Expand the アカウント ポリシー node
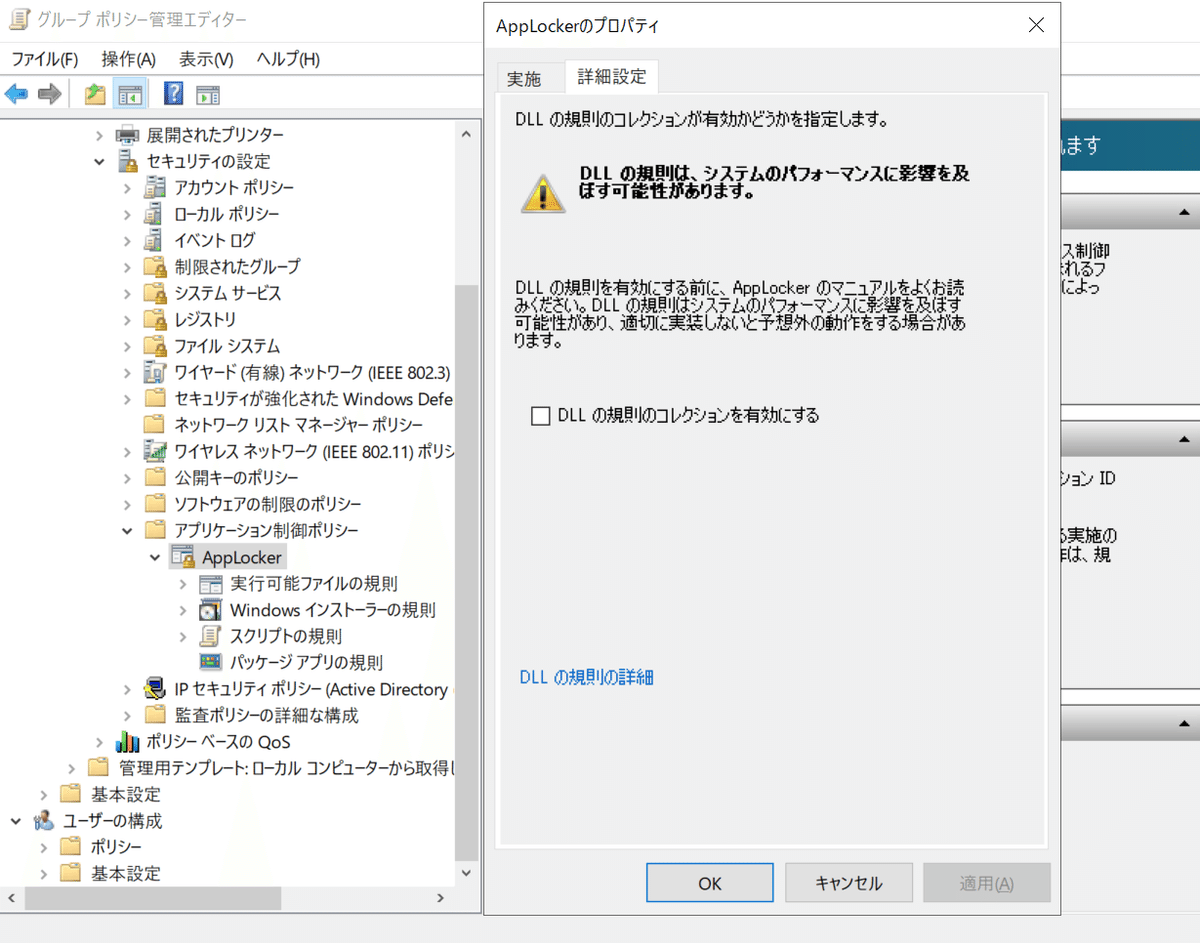This screenshot has width=1200, height=943. pyautogui.click(x=126, y=187)
